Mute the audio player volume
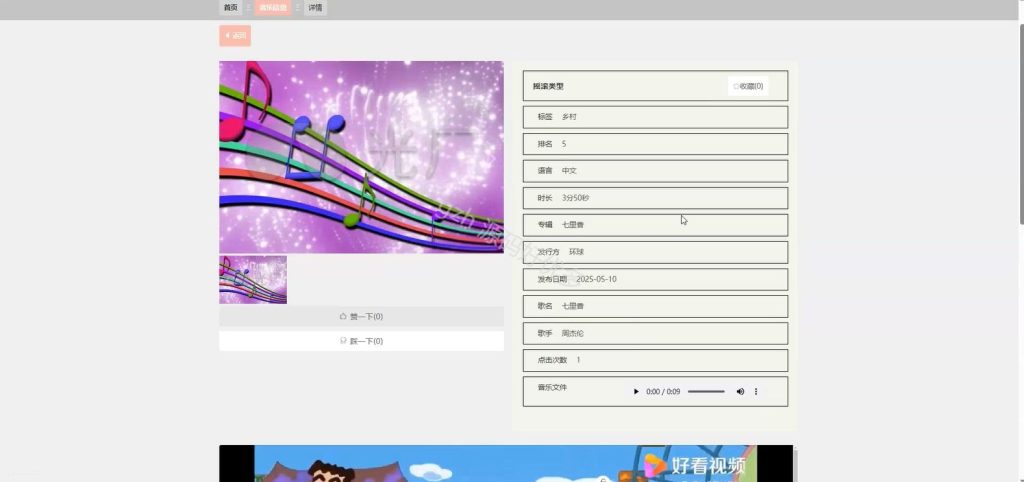The width and height of the screenshot is (1024, 482). click(x=740, y=392)
